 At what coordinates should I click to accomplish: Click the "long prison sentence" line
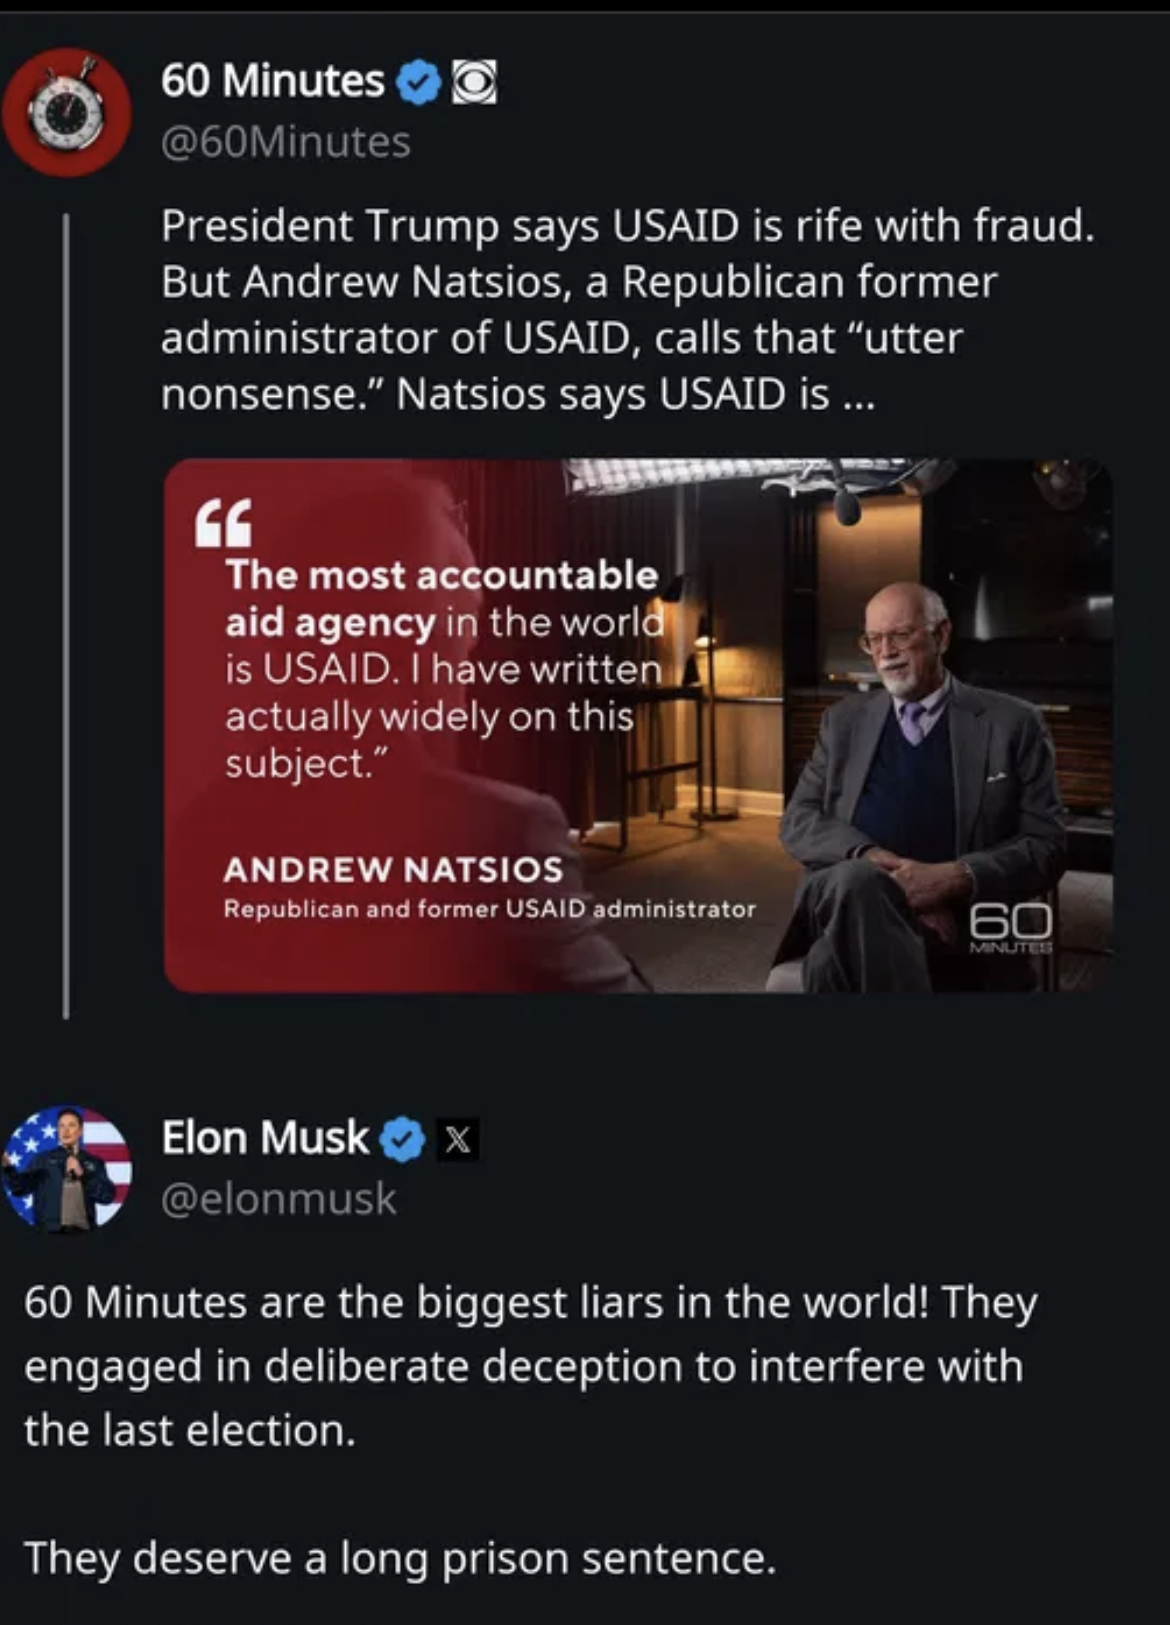coord(400,1558)
